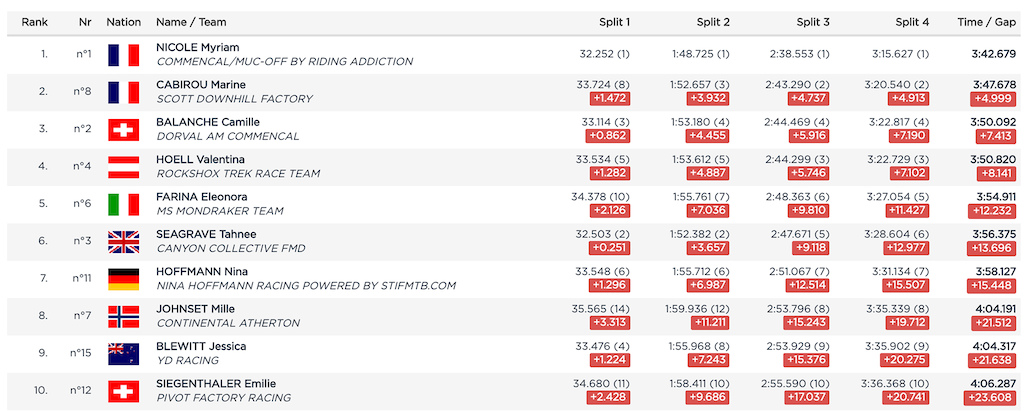Click the +20.275 Split 4 gap badge
1024x411 pixels.
tap(906, 361)
